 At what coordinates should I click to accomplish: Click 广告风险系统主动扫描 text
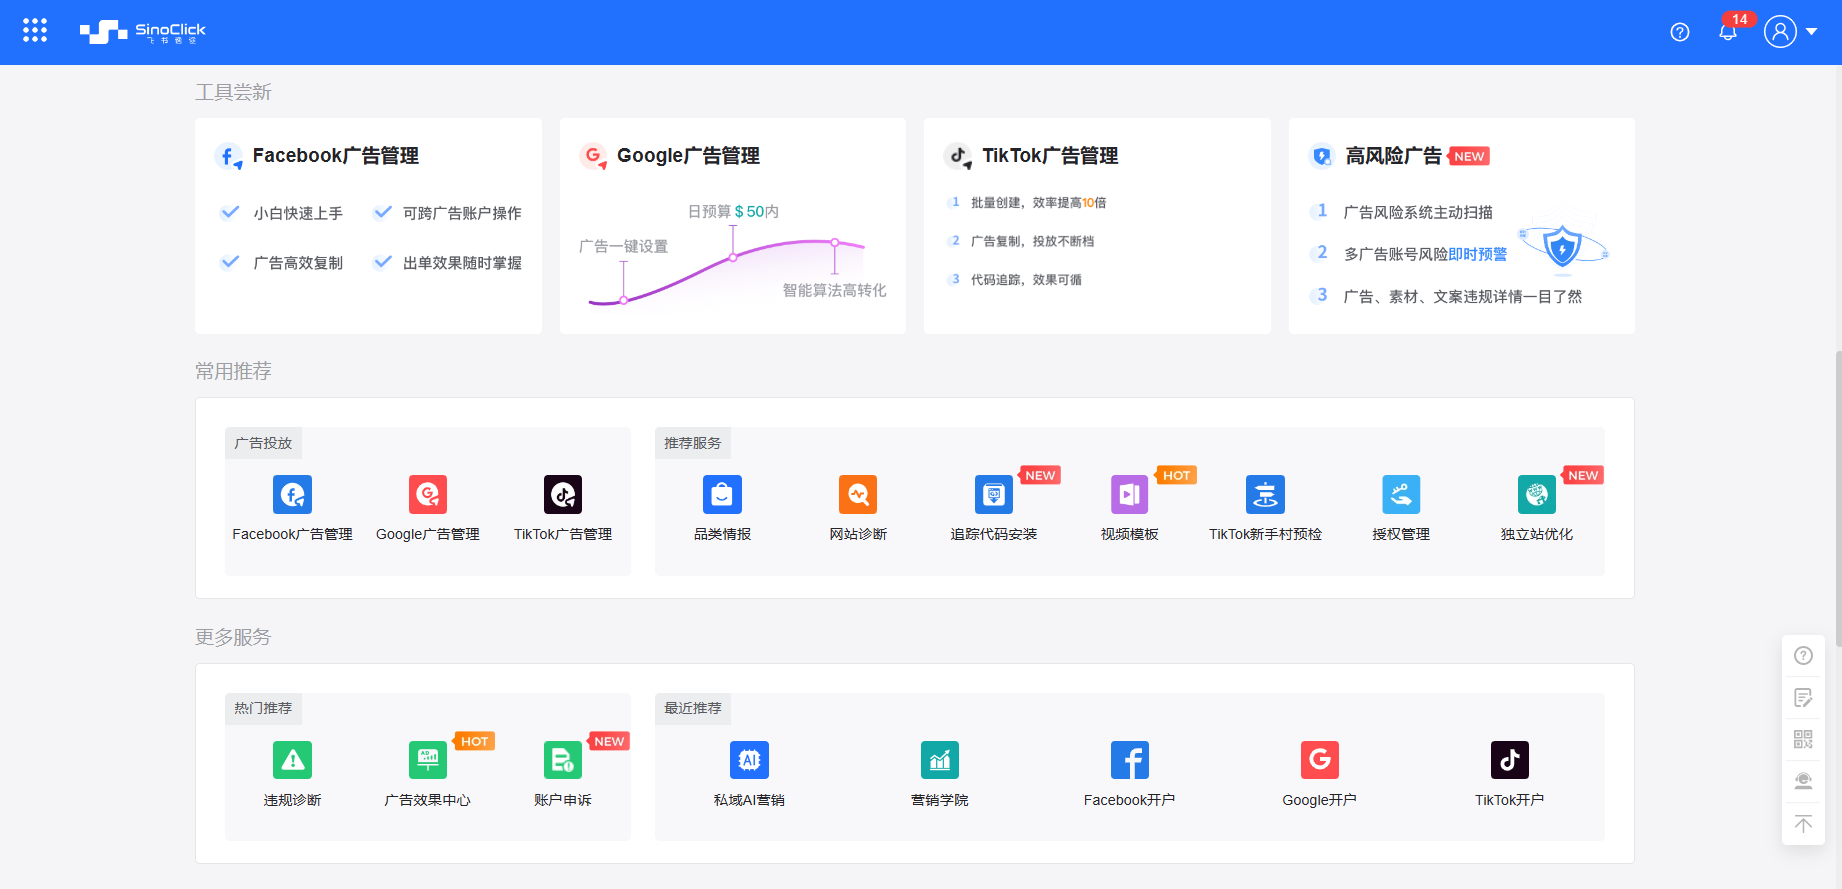point(1418,212)
